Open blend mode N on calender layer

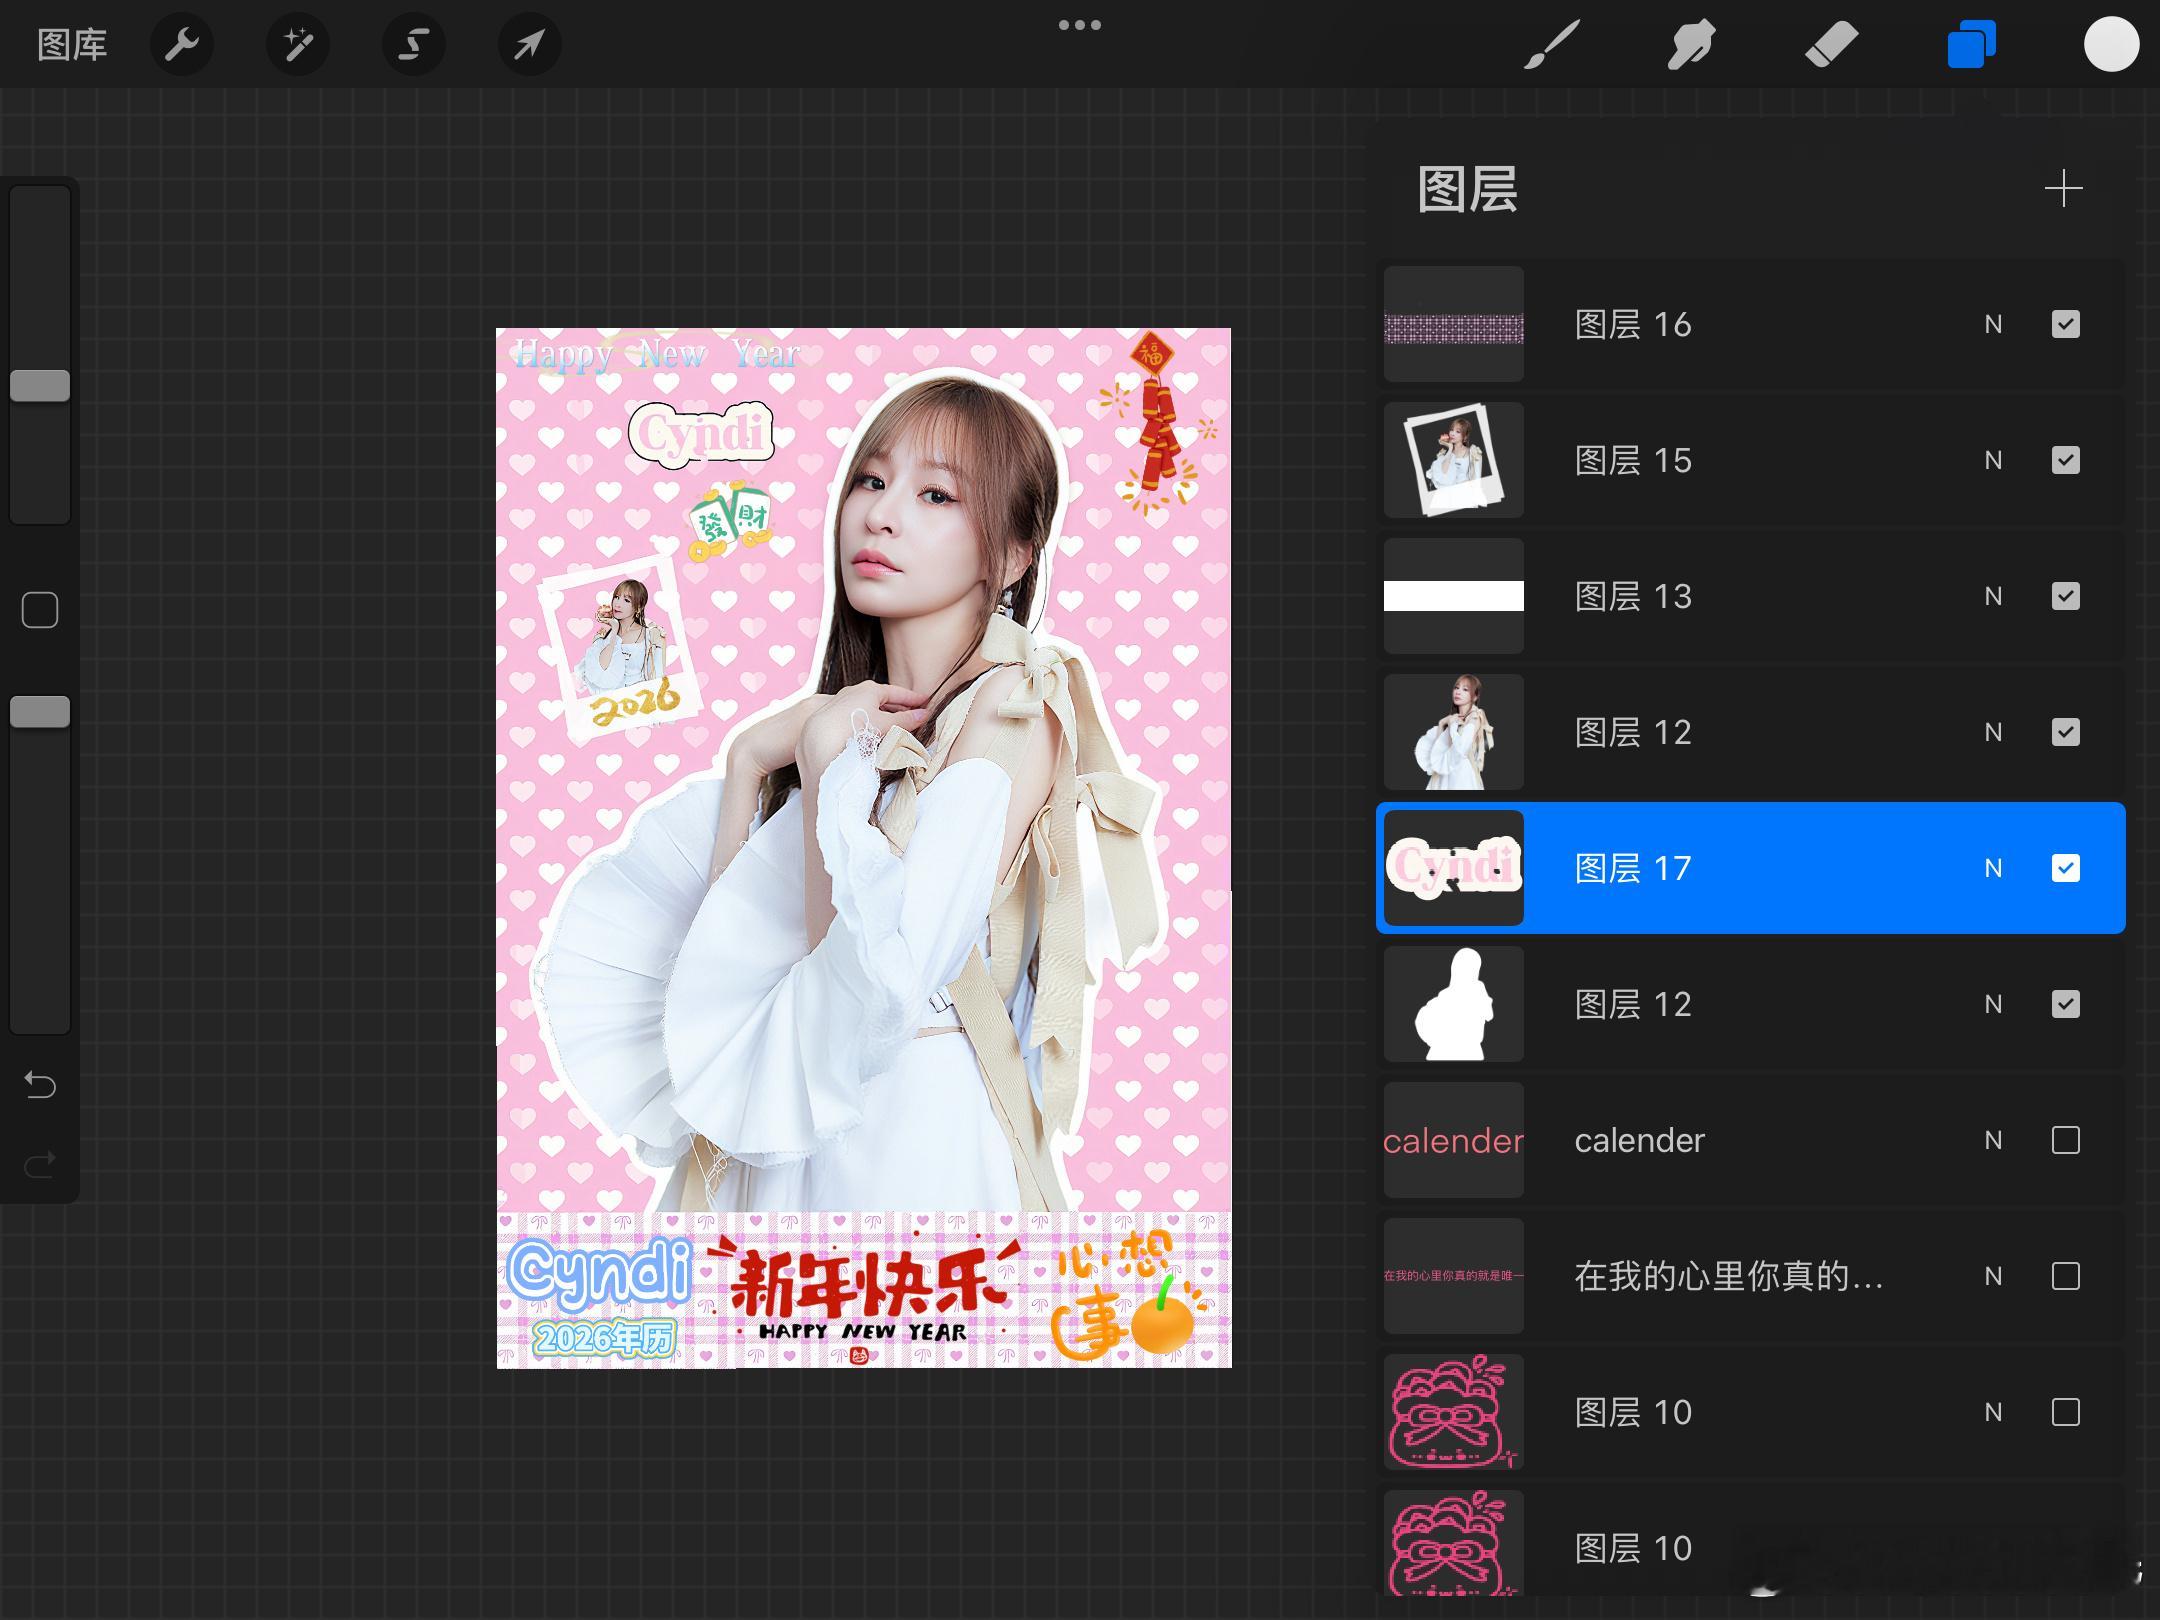[1993, 1140]
